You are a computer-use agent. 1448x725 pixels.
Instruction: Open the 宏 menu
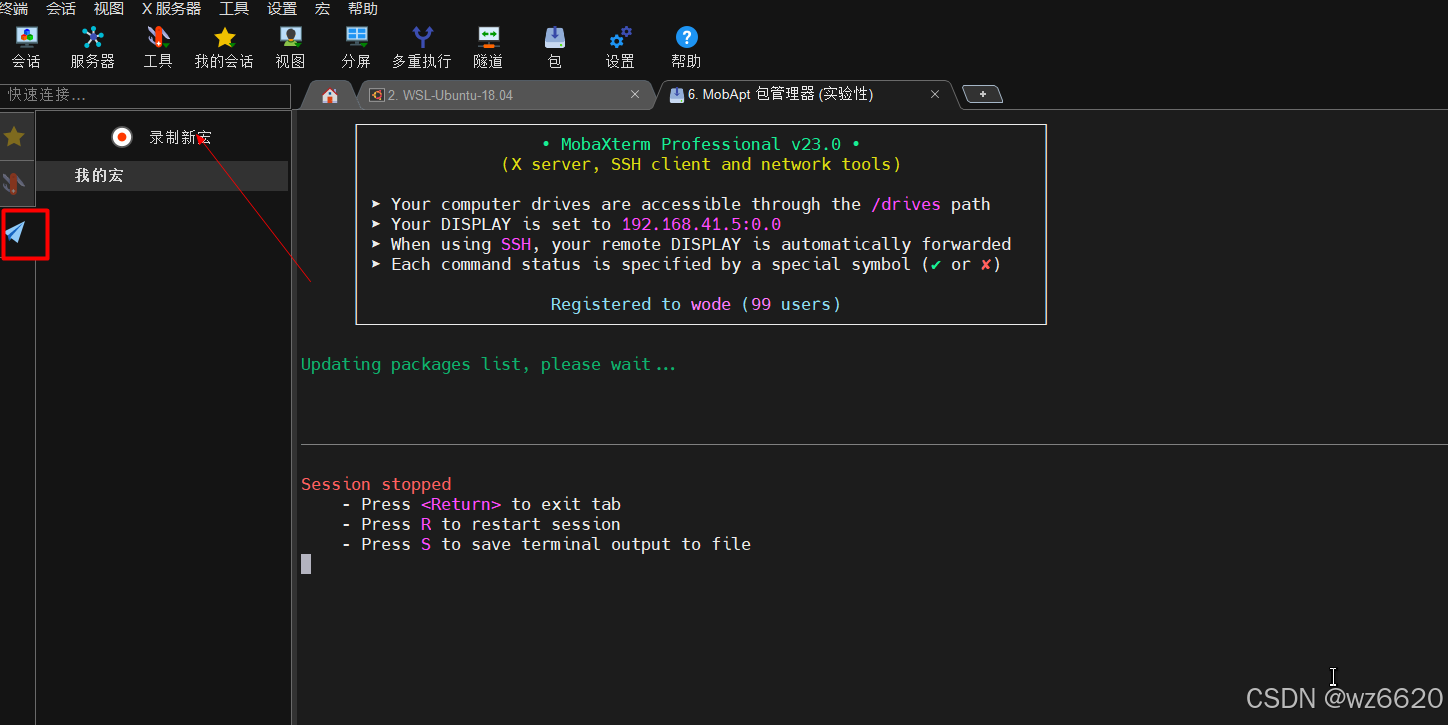point(322,9)
